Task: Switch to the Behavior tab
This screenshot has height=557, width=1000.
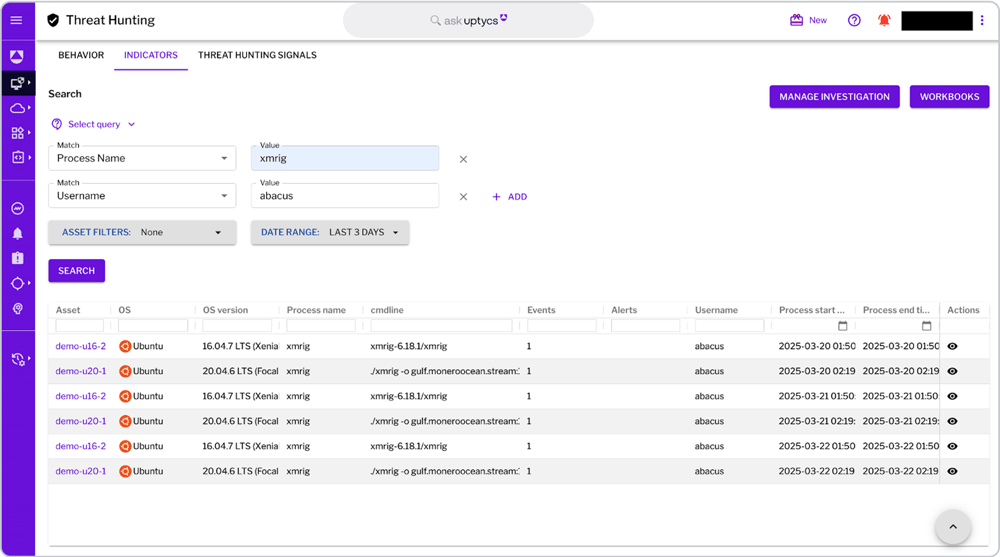Action: (x=81, y=55)
